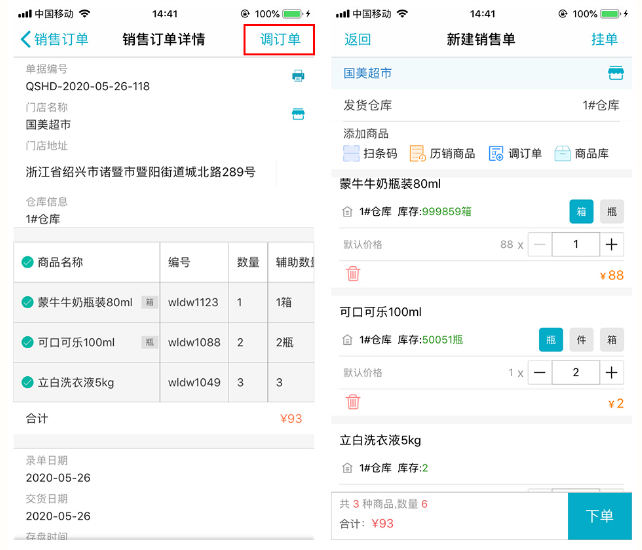Tap quantity field of 蒙牛牛奶 showing 1
Image resolution: width=642 pixels, height=550 pixels.
(x=576, y=244)
